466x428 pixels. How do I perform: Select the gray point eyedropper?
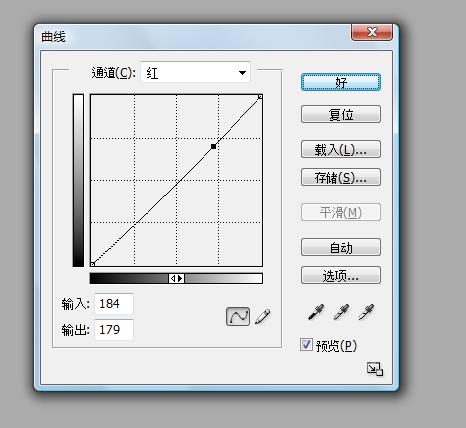pos(341,312)
